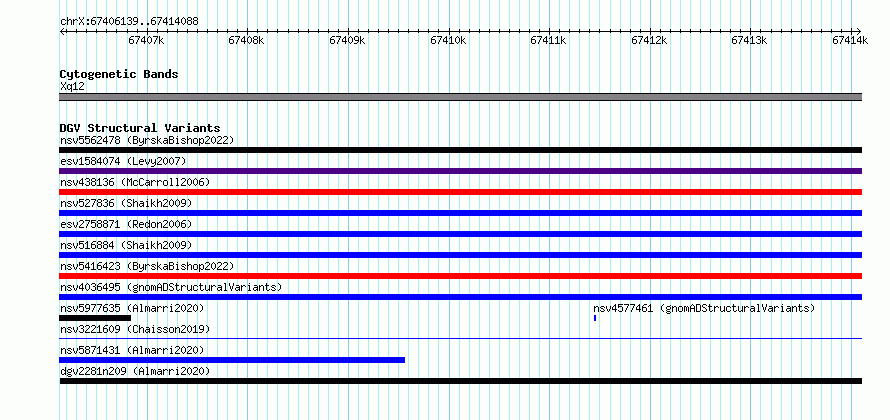Select the blue nsv5871431 variant bar

click(232, 360)
